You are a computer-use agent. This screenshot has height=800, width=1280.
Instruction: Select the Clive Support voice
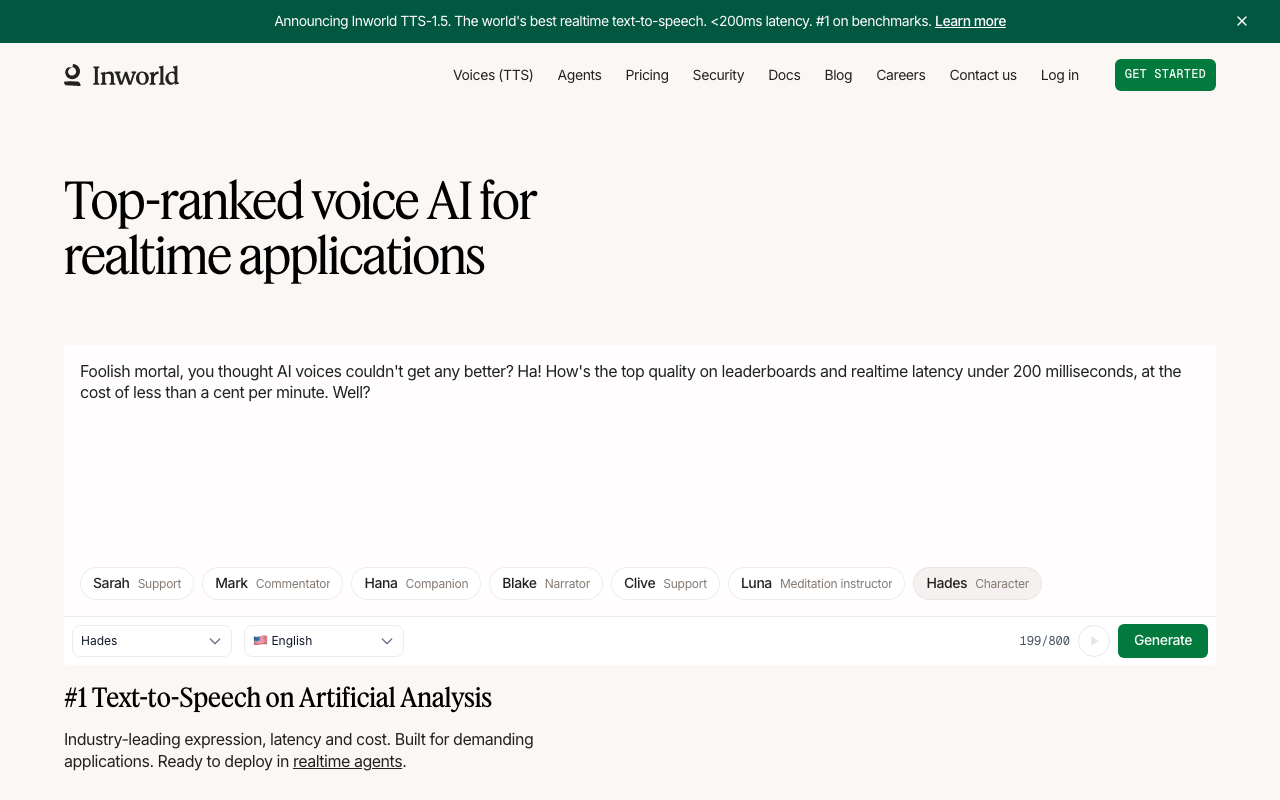[x=665, y=584]
